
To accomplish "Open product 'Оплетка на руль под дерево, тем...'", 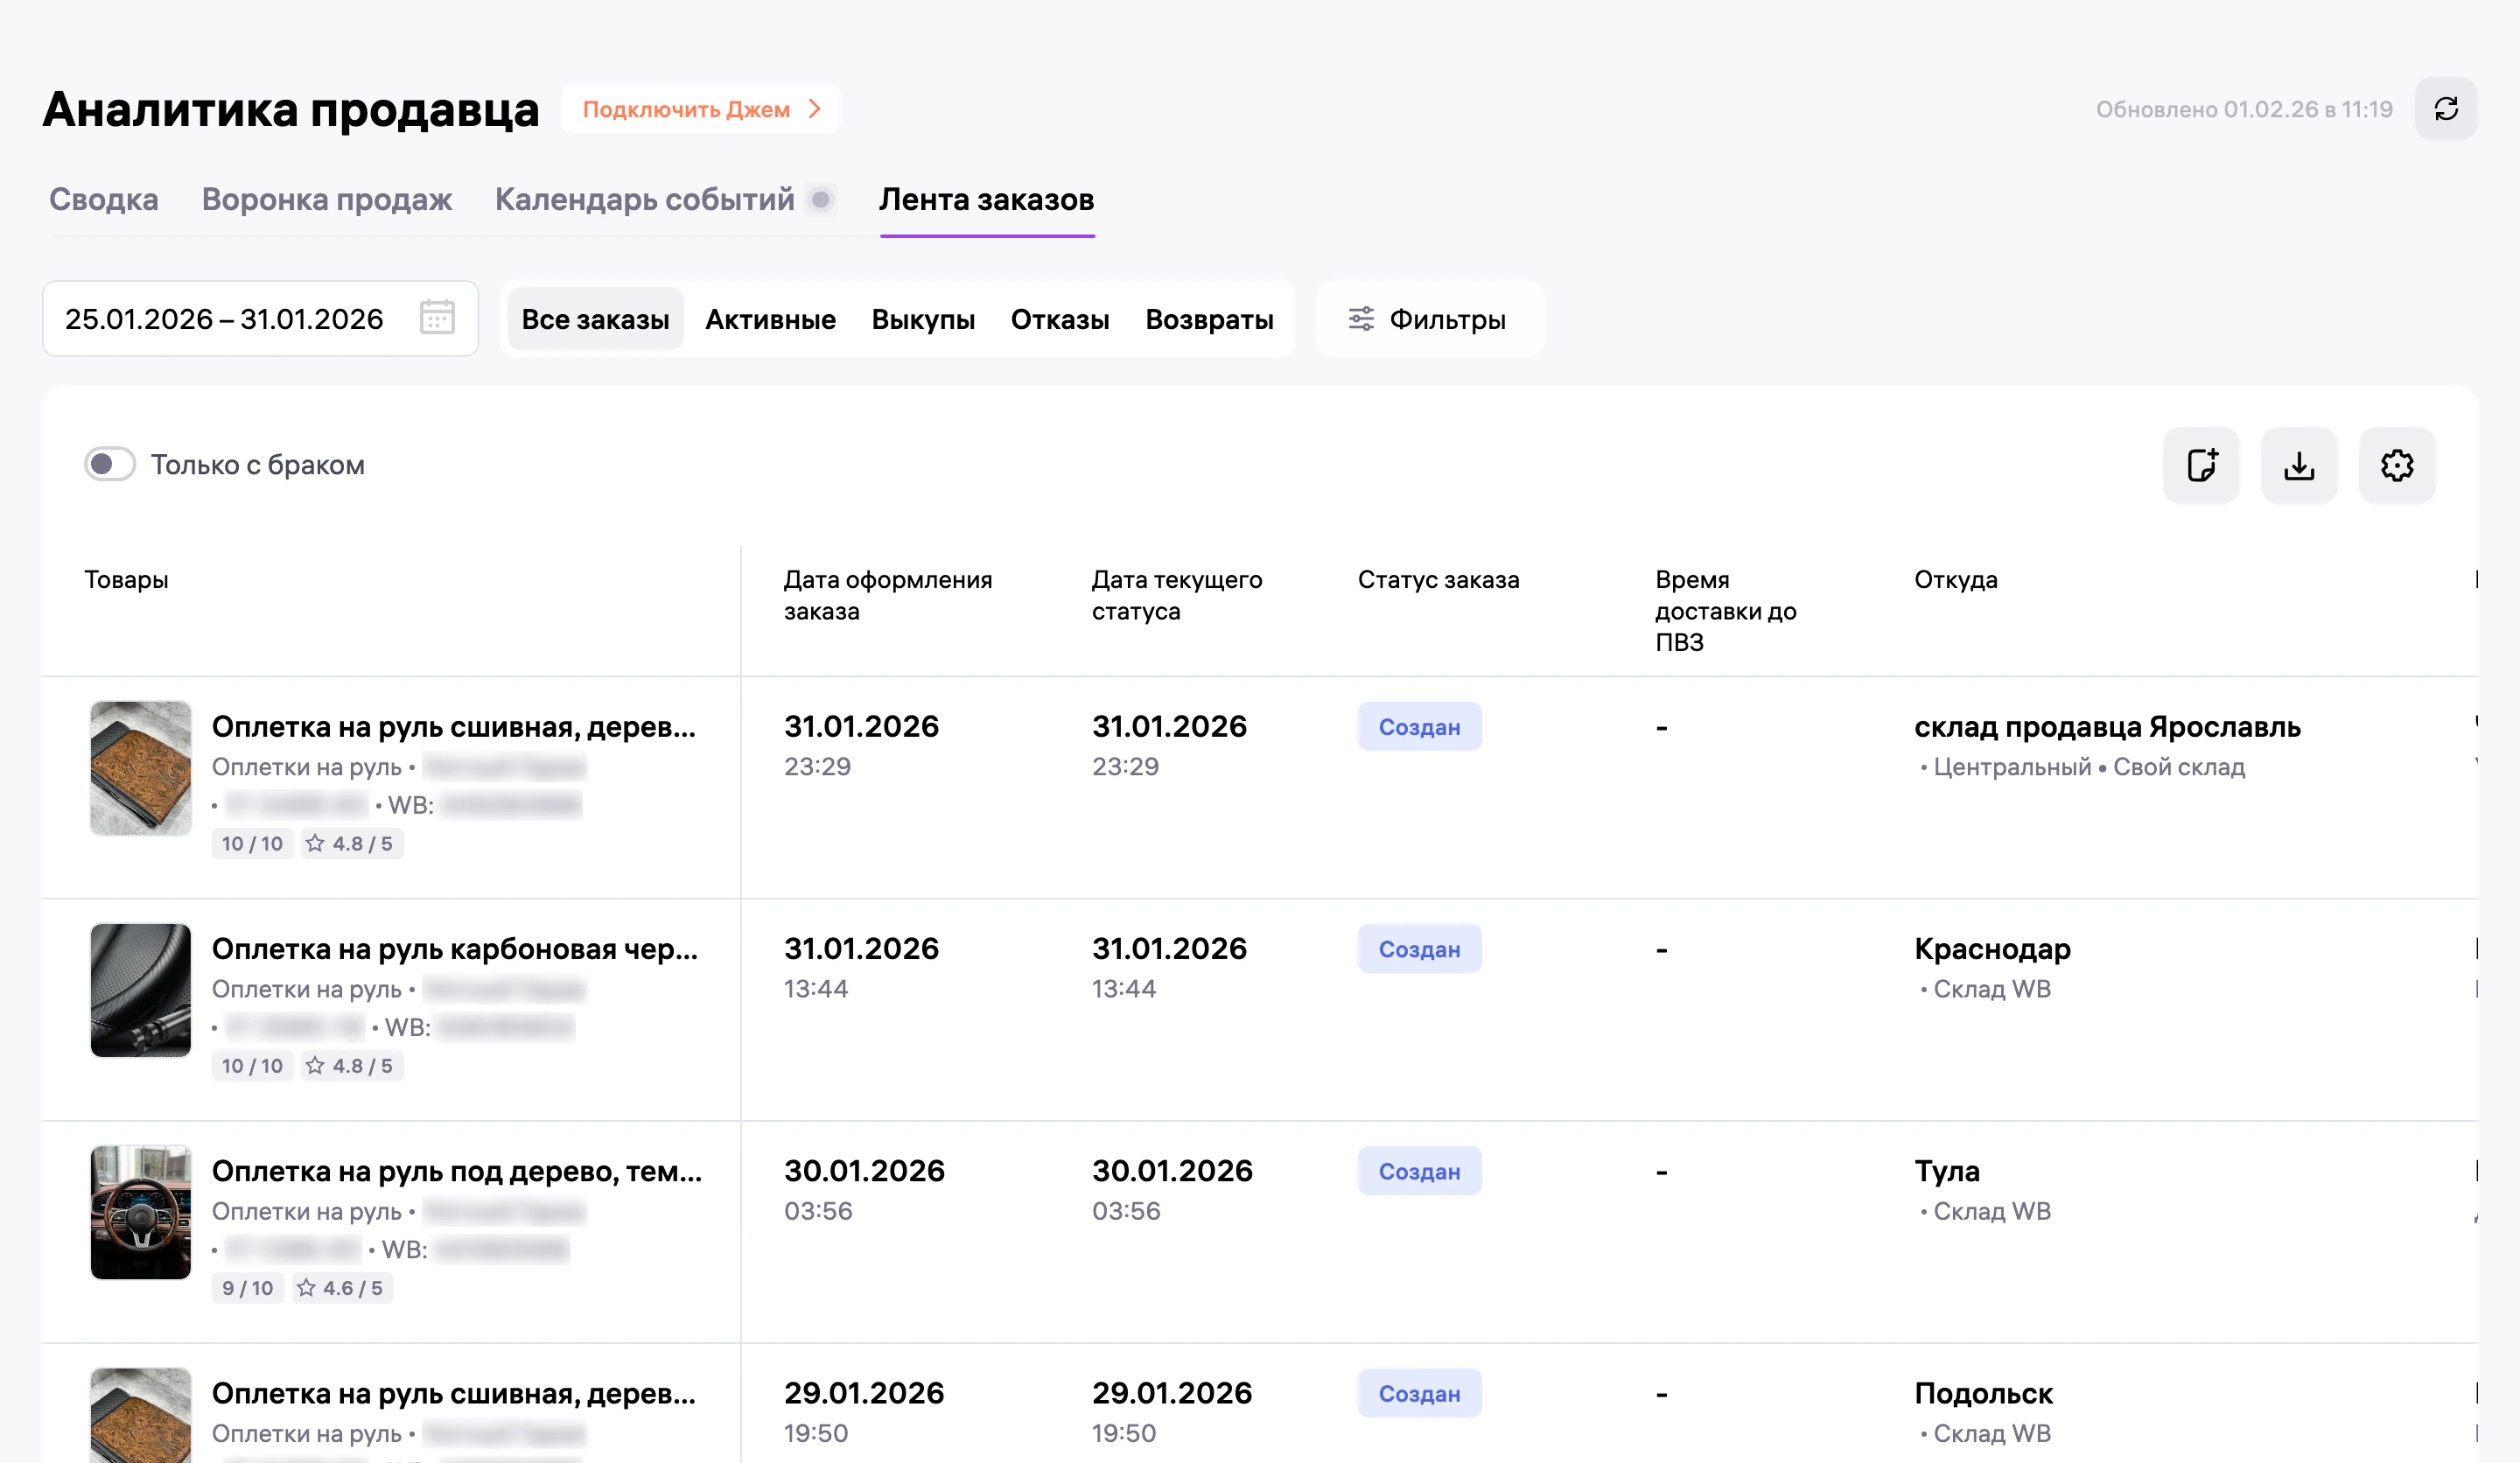I will click(457, 1170).
